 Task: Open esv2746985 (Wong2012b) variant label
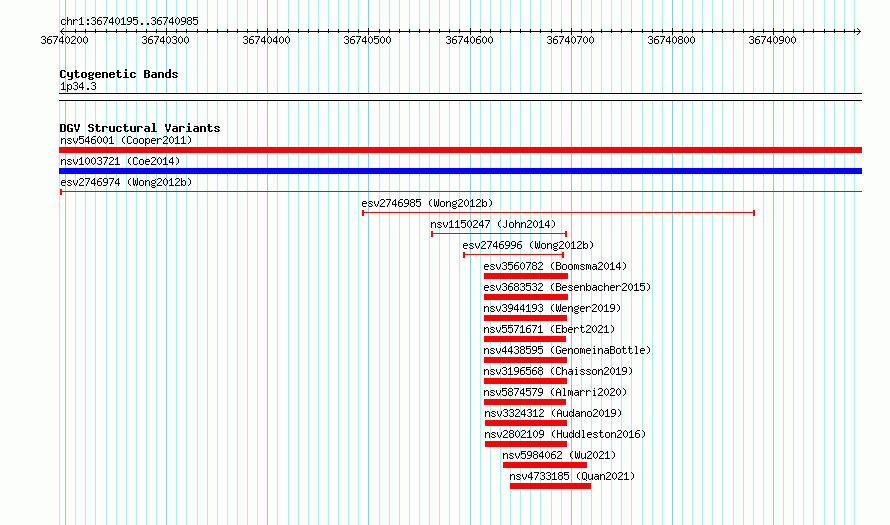click(427, 203)
